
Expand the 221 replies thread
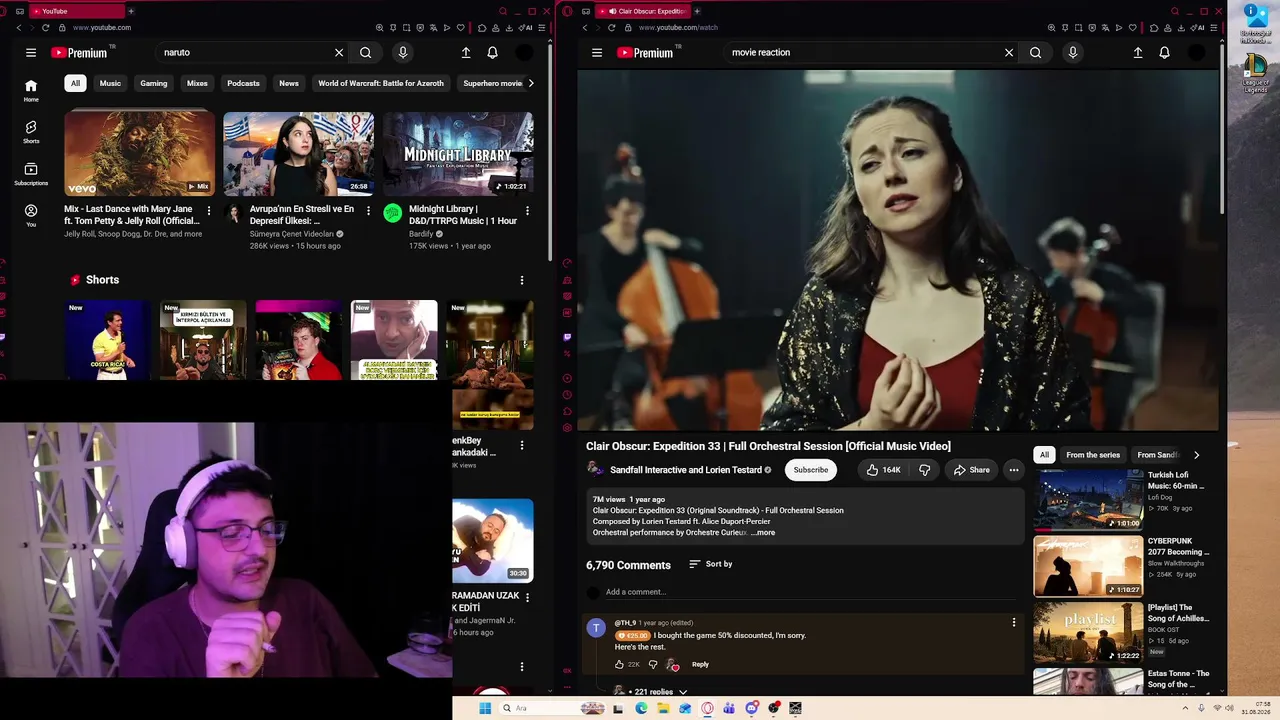pos(660,691)
